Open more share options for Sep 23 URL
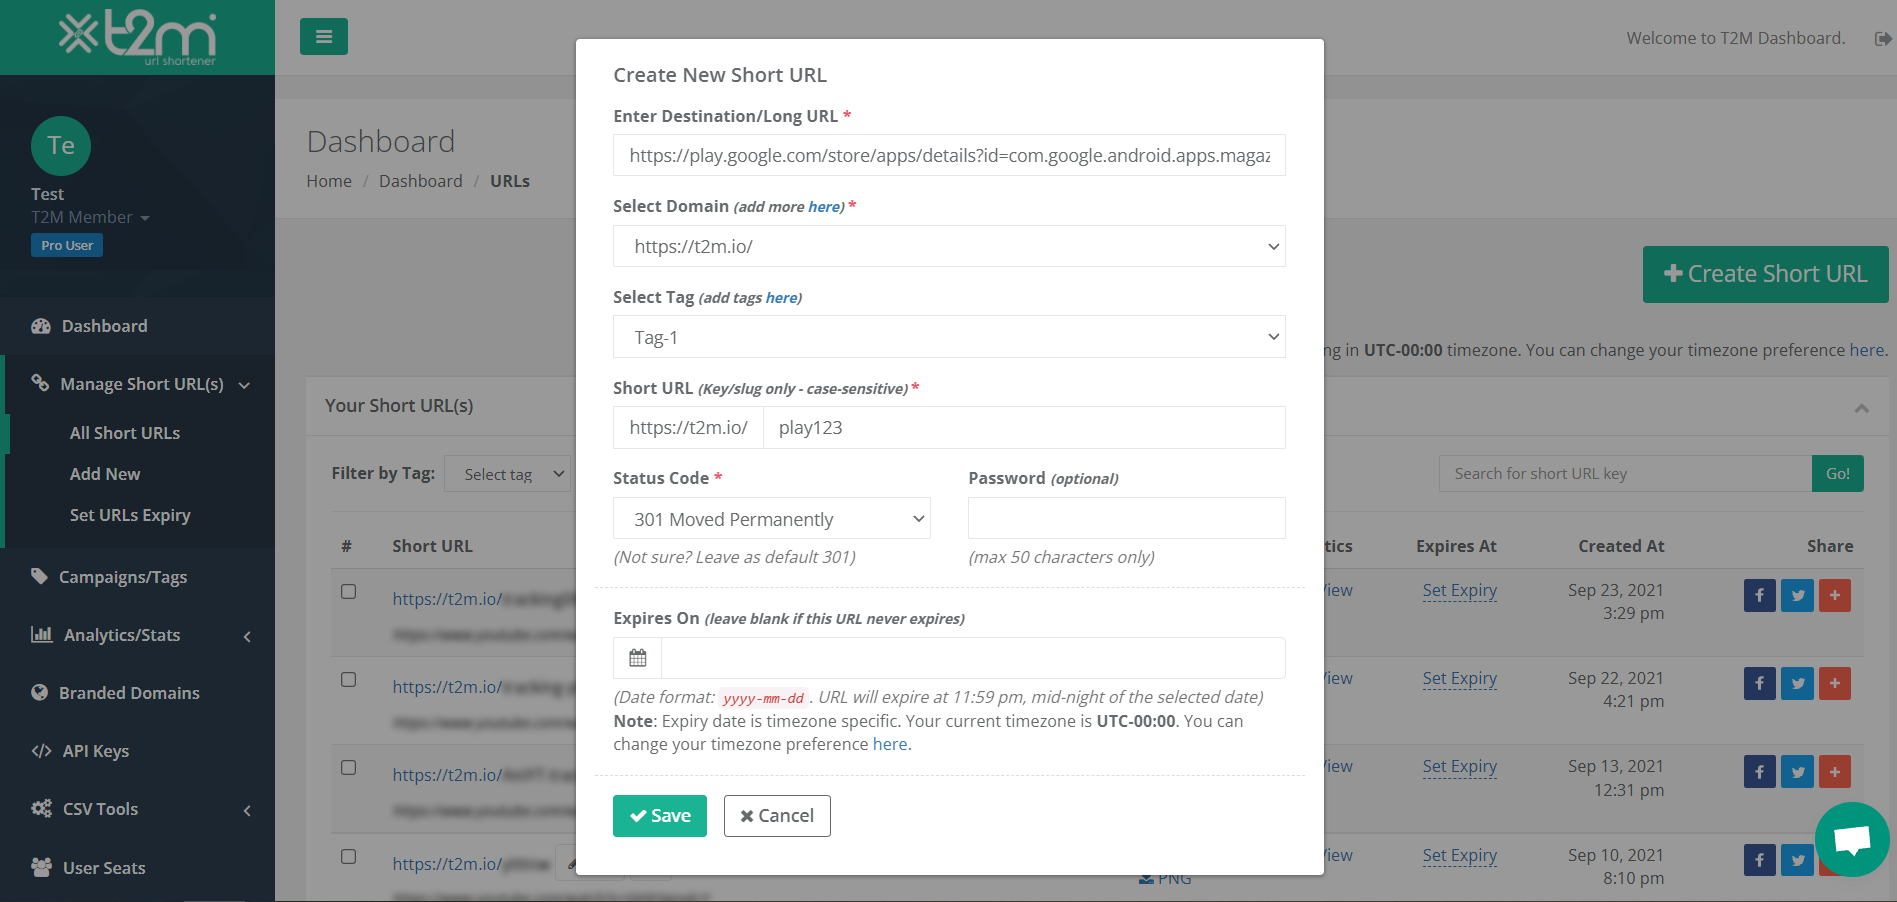Screen dimensions: 1897x902 (1835, 596)
